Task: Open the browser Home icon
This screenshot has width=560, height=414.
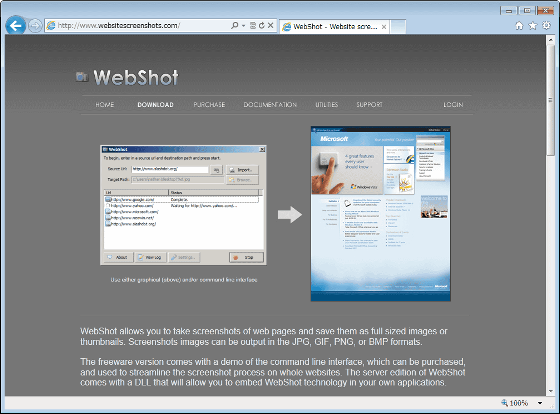Action: coord(519,26)
